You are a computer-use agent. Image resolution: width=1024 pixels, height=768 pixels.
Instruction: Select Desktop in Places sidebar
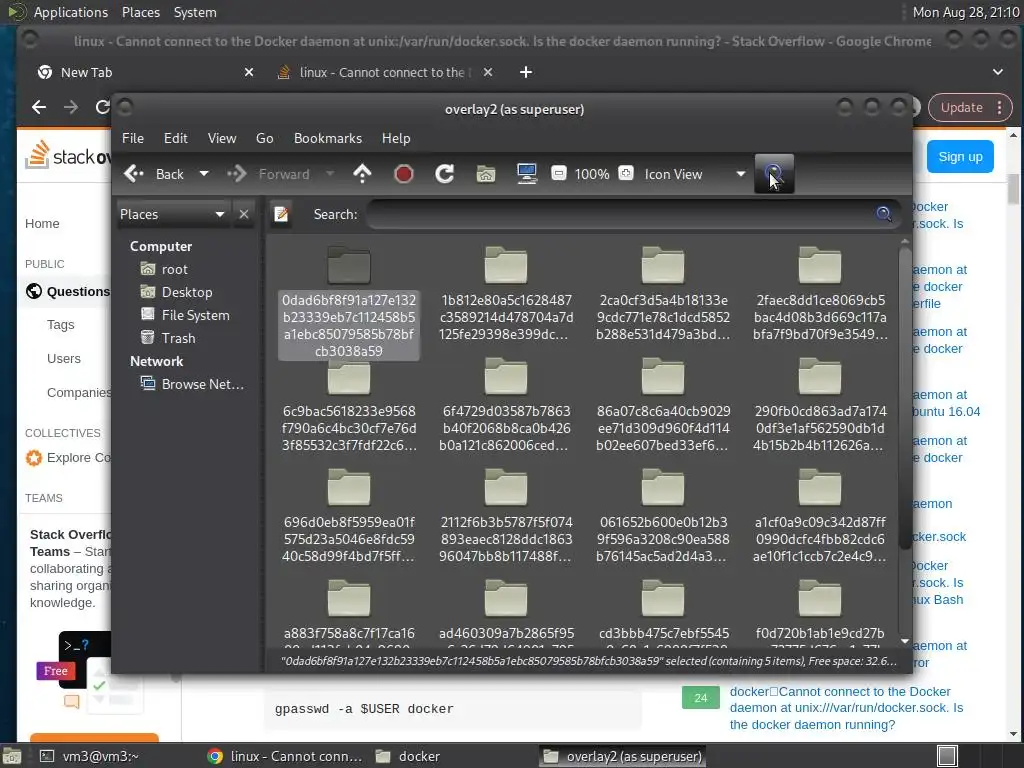(176, 292)
